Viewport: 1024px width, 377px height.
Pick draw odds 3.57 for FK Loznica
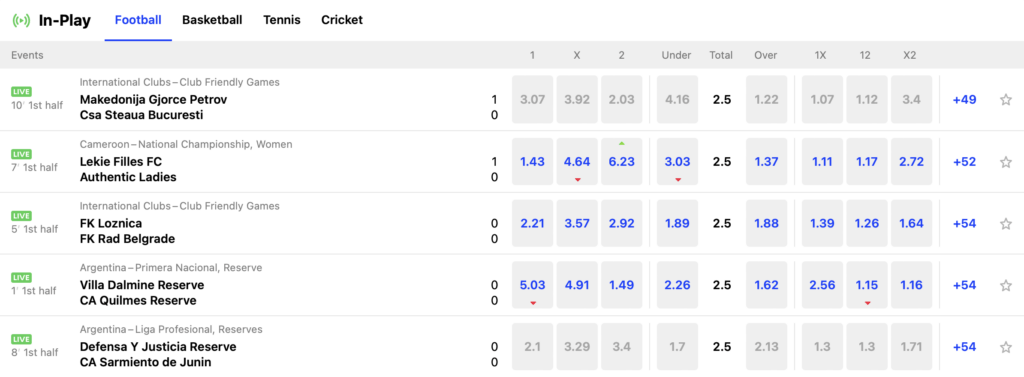pyautogui.click(x=577, y=223)
